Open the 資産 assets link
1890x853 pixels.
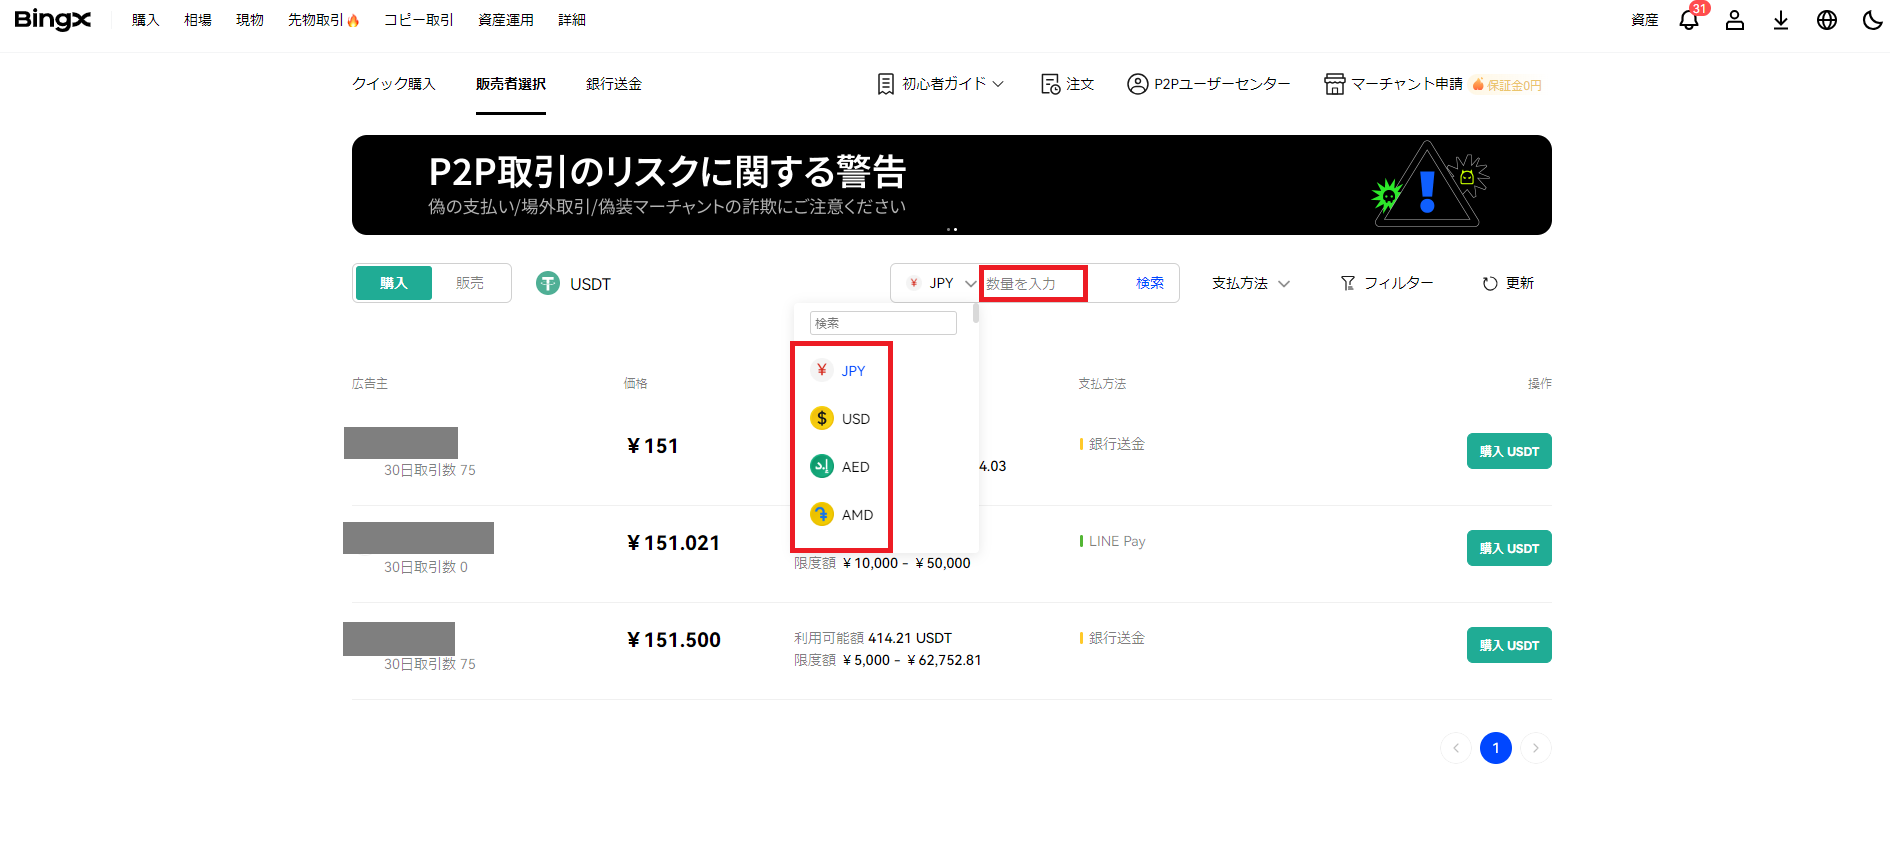(x=1645, y=20)
